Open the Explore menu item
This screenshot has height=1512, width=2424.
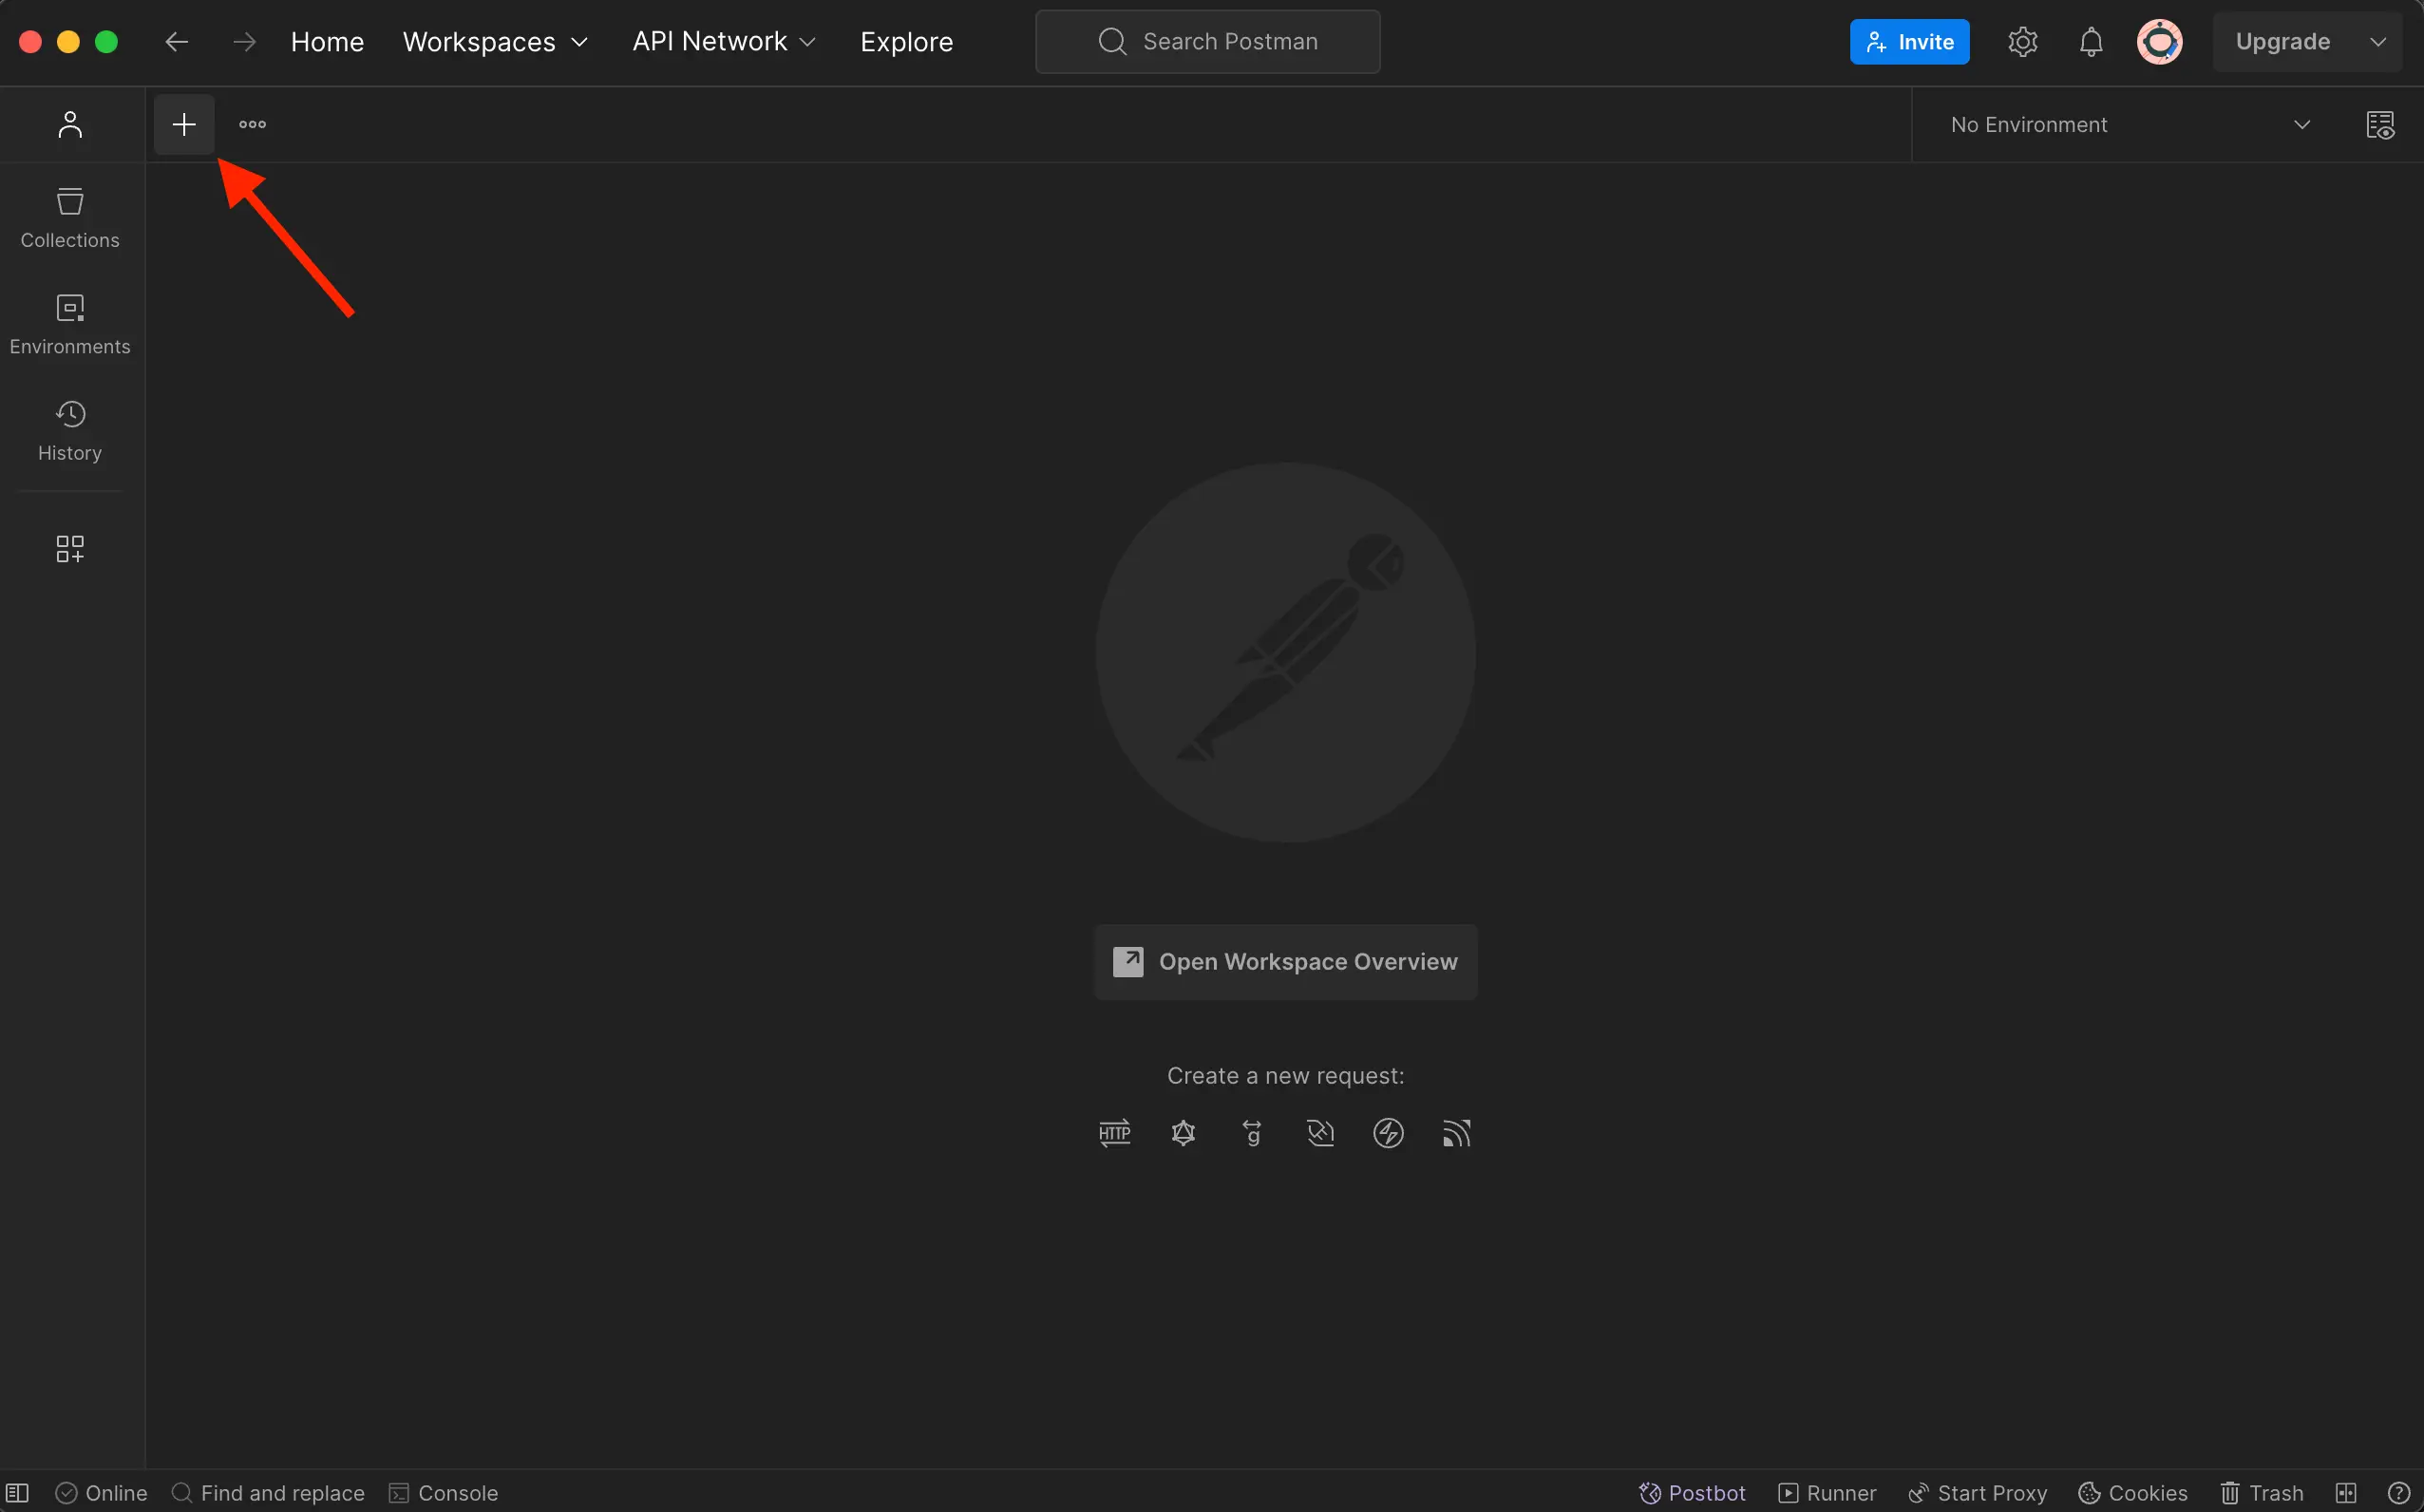906,42
